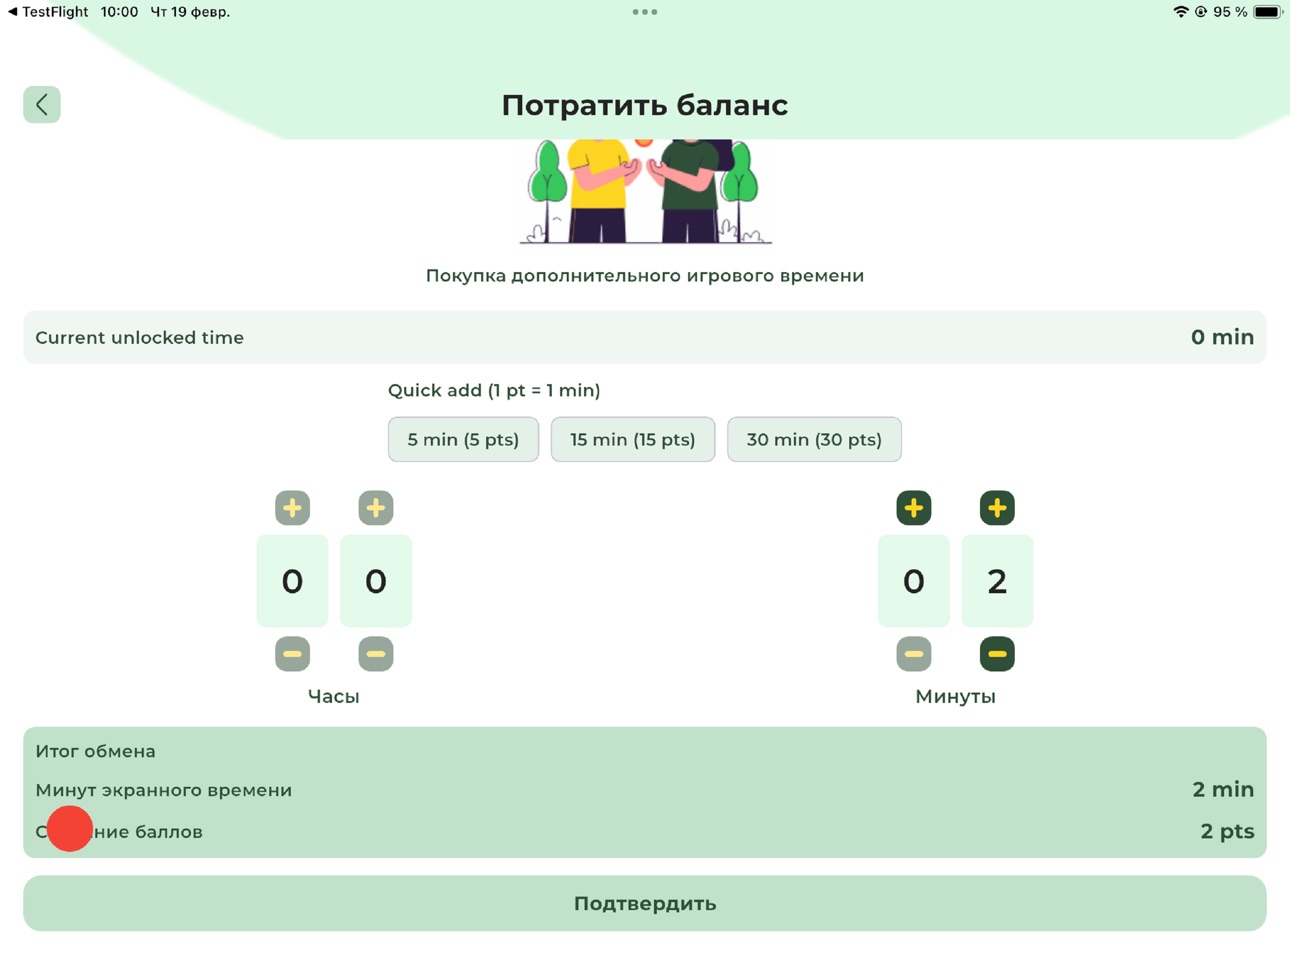Tap the Current unlocked time row
Screen dimensions: 1290x968
(645, 337)
